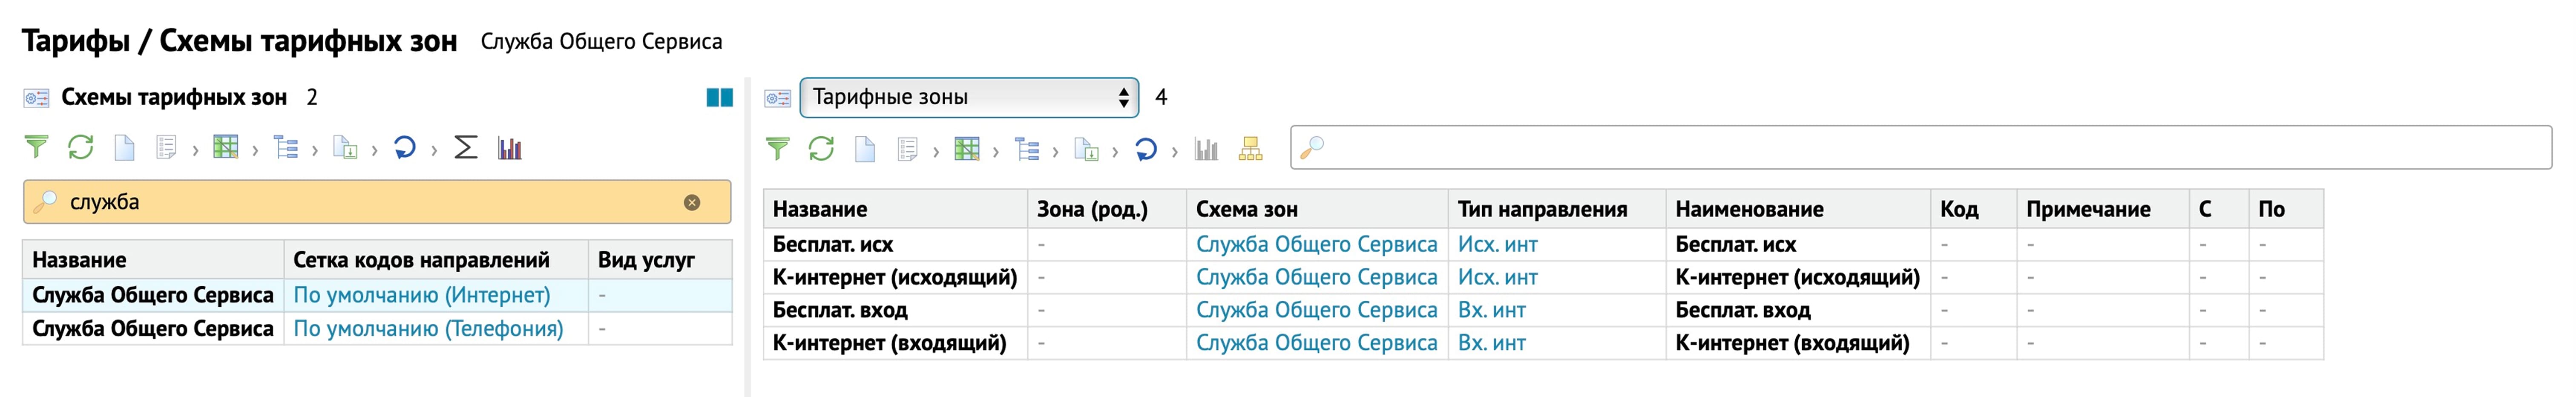2576x397 pixels.
Task: Select 'Бесплат. вход' in Название column
Action: (840, 310)
